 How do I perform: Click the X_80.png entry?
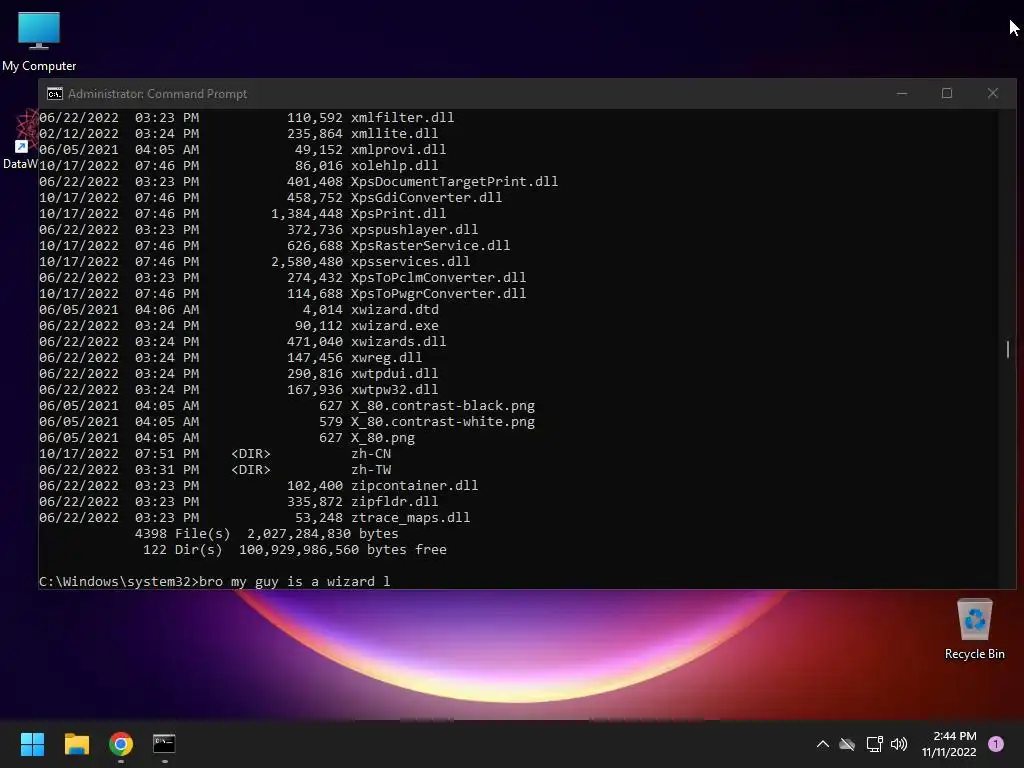click(383, 438)
